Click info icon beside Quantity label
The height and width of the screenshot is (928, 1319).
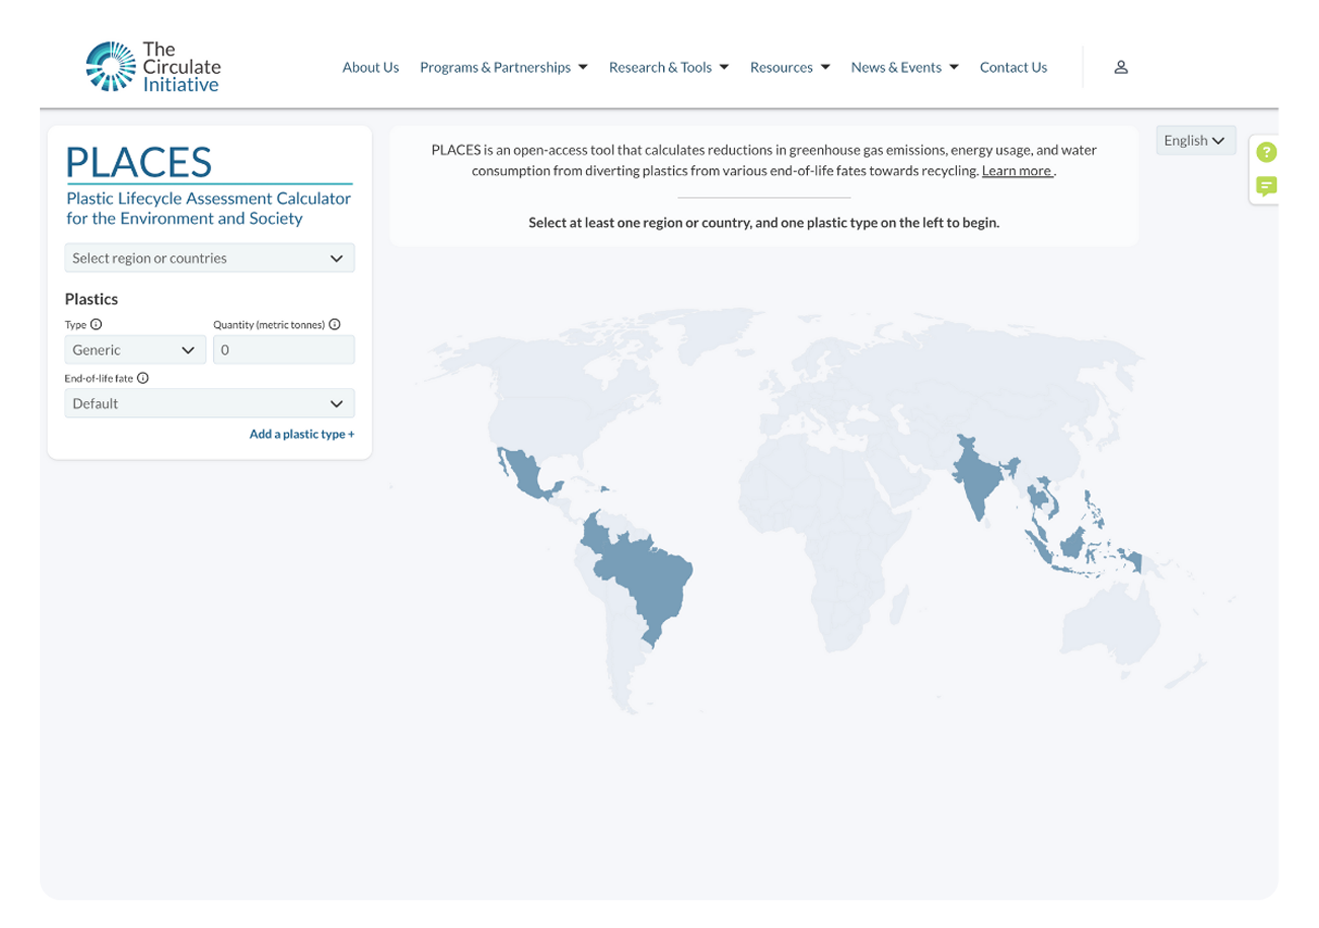pyautogui.click(x=335, y=324)
